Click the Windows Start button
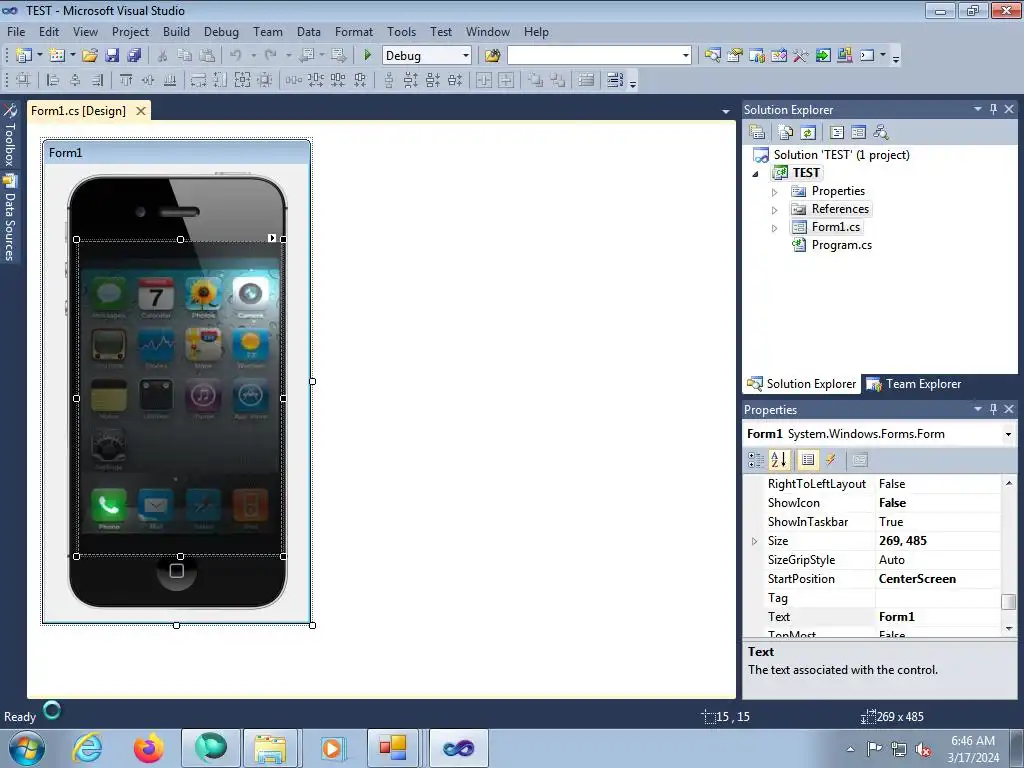Screen dimensions: 1024x768 coord(27,748)
